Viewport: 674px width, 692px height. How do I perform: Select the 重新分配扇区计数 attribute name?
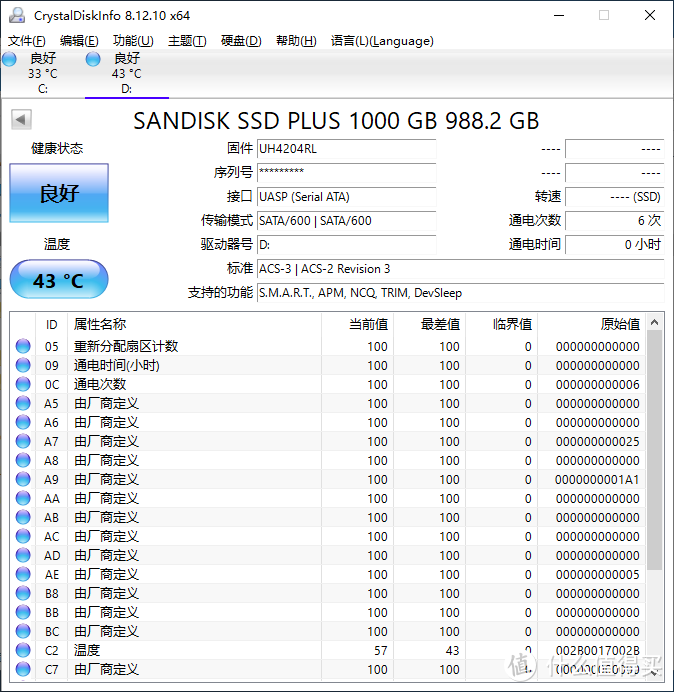click(126, 346)
